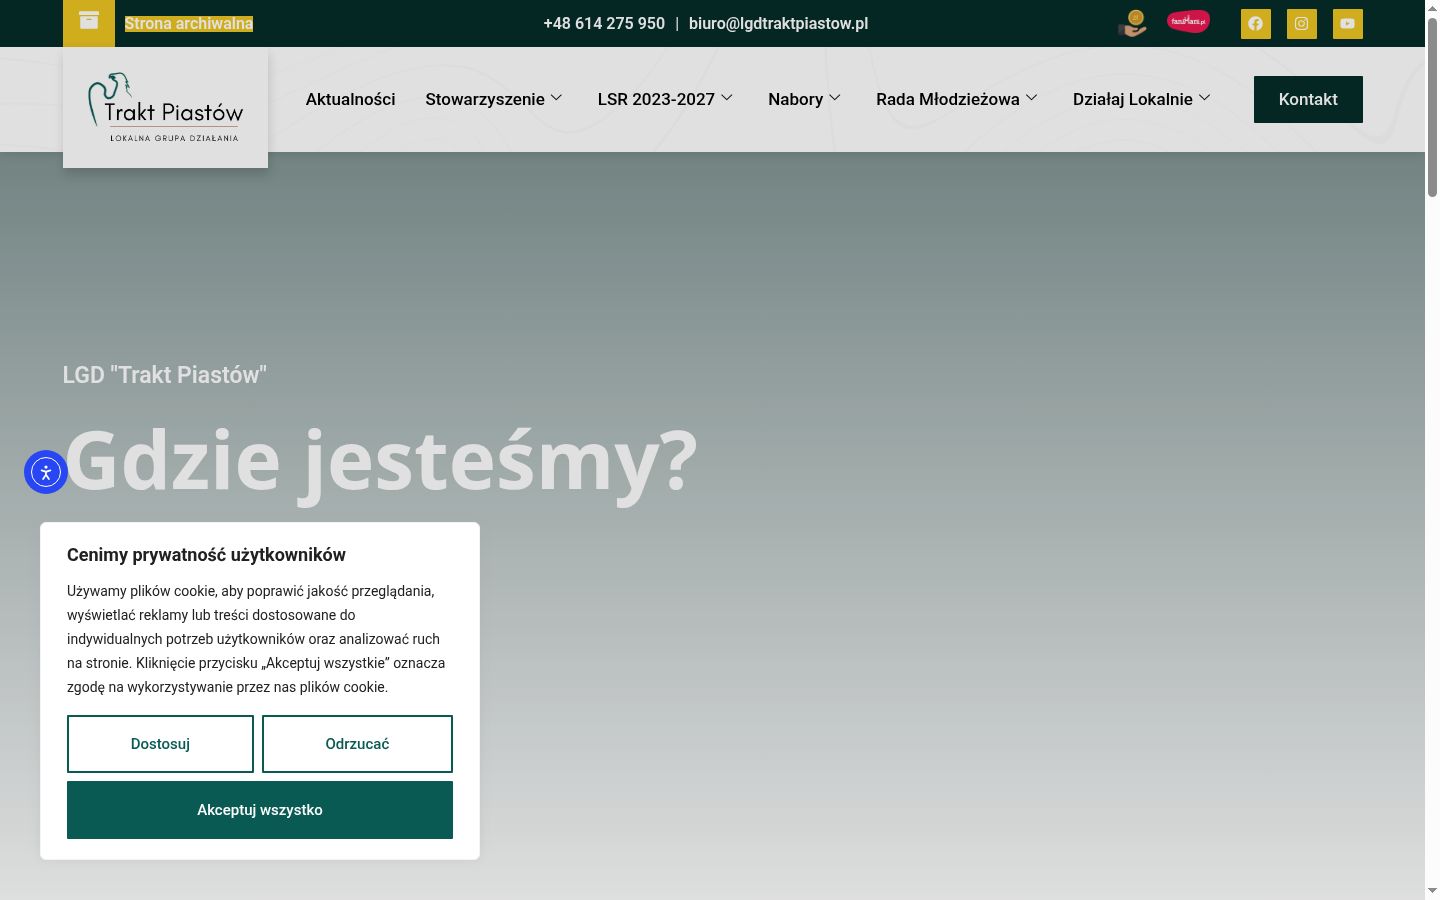Screen dimensions: 1440x900
Task: Expand the Rada Młodzieżowa dropdown menu
Action: [x=957, y=99]
